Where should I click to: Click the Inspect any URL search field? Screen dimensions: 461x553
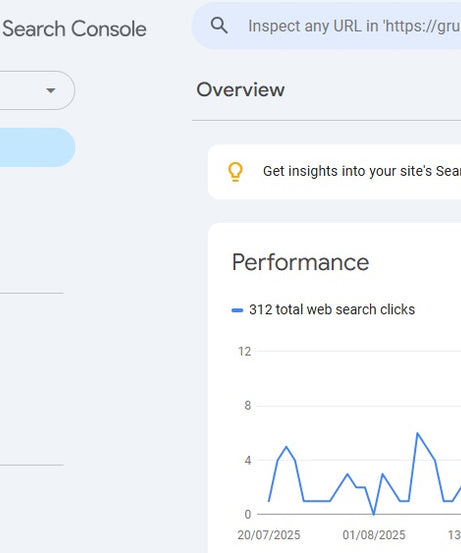click(327, 26)
